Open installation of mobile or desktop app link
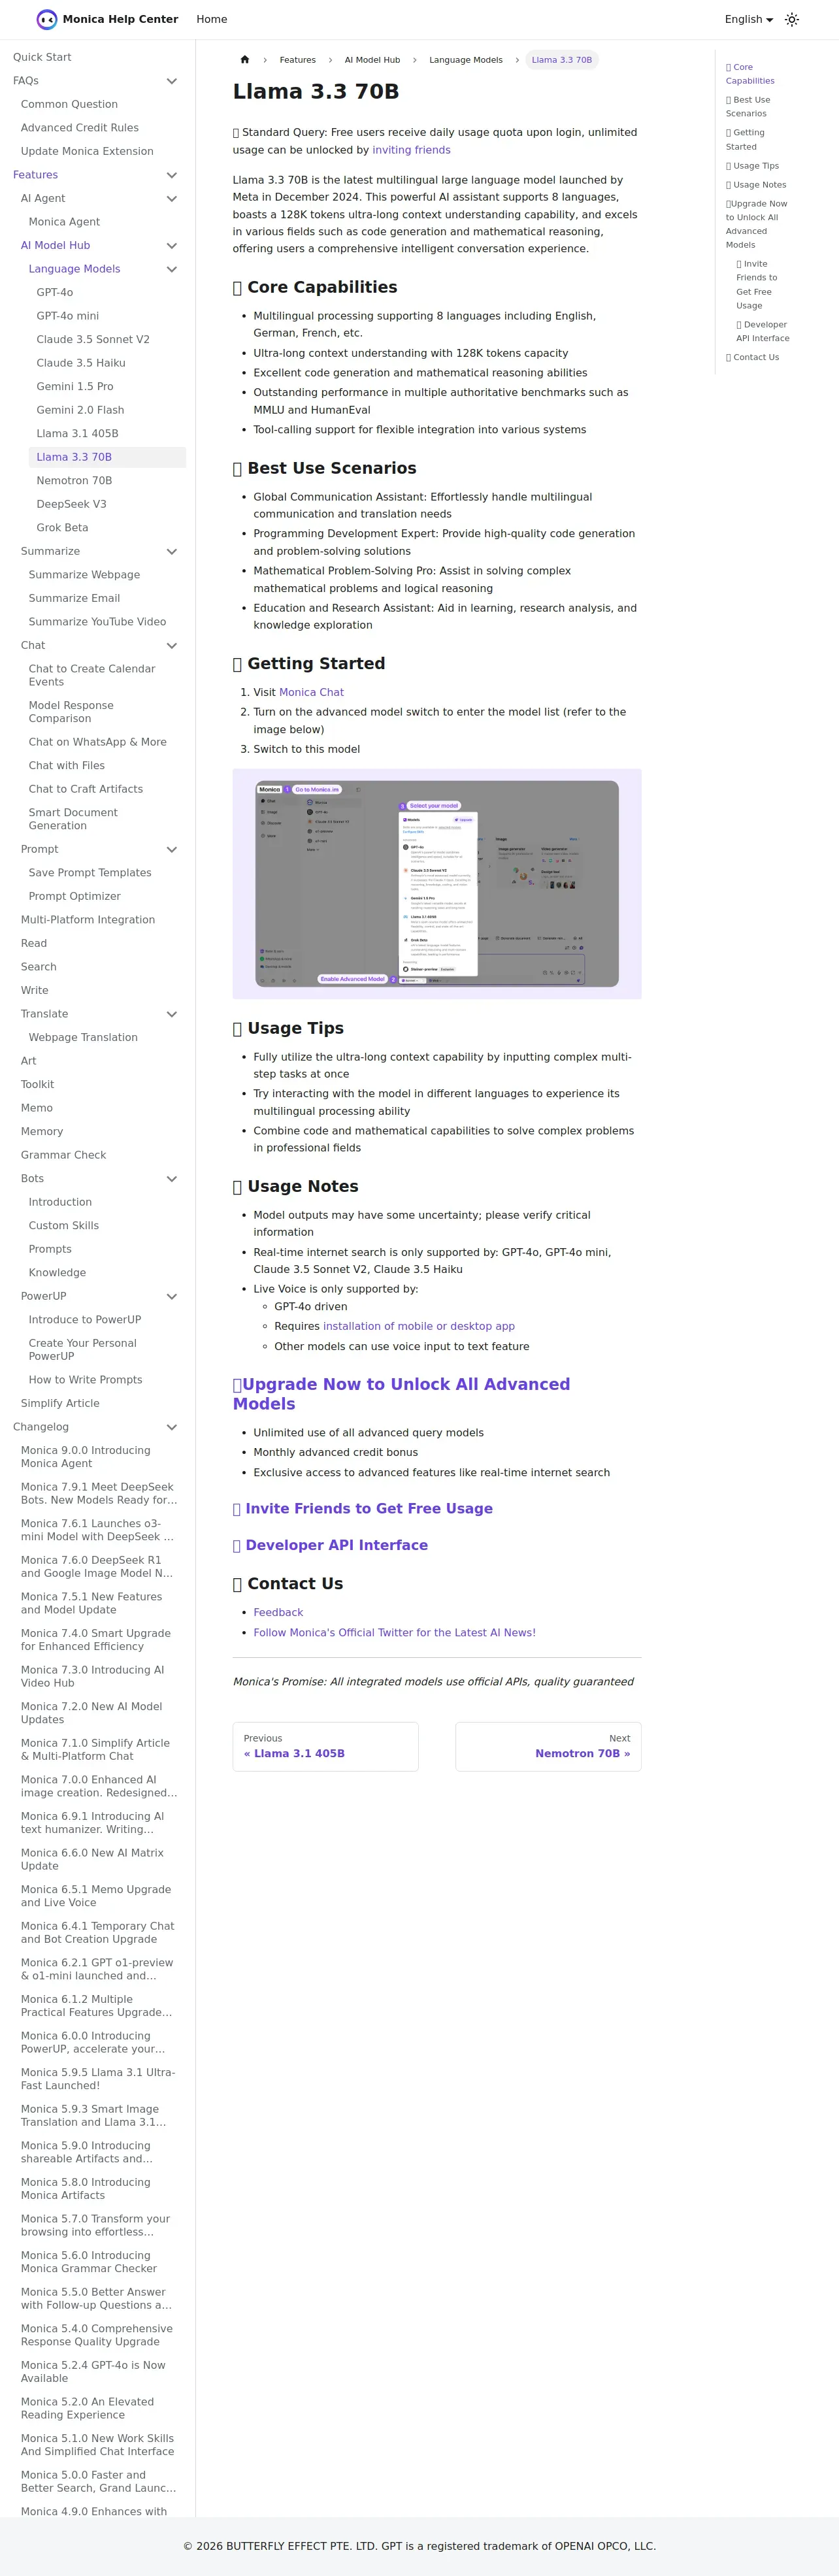 pos(419,1326)
